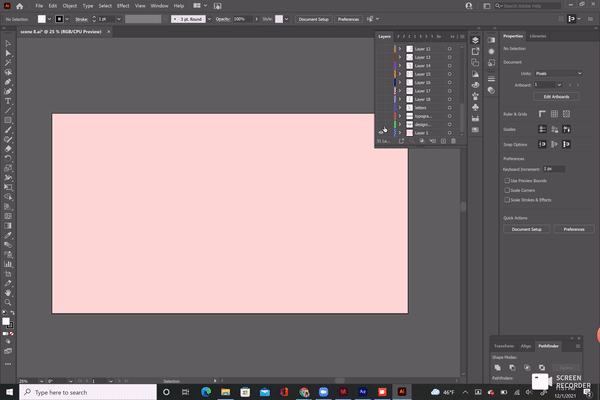
Task: Select the Eraser tool
Action: [x=8, y=149]
